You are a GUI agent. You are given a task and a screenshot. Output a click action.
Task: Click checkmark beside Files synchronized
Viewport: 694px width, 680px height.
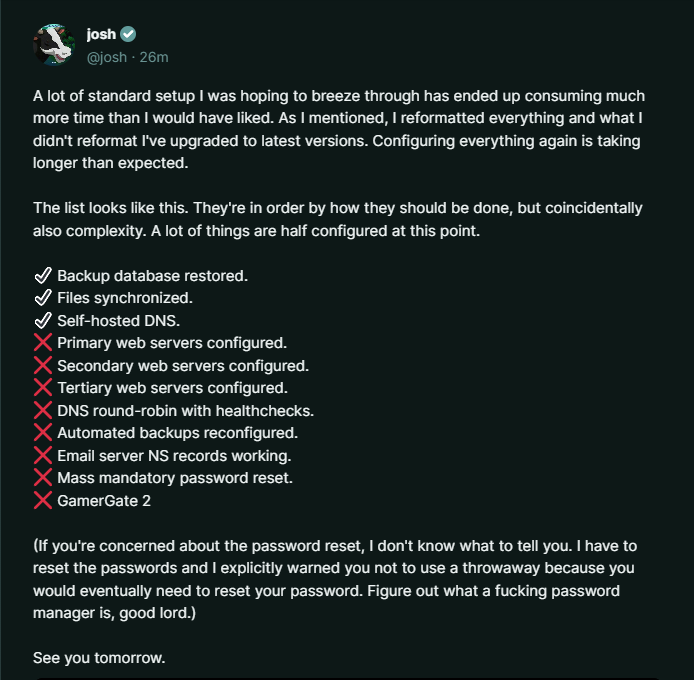click(43, 298)
